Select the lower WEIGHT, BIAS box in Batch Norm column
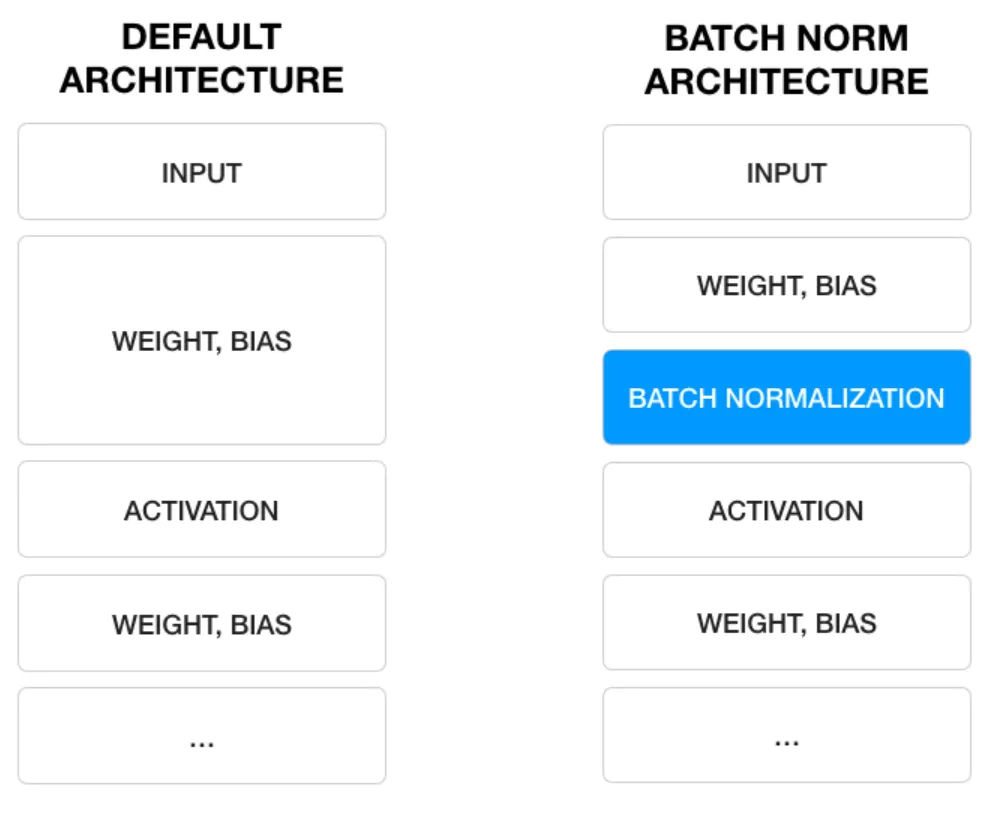Viewport: 989px width, 820px height. (x=787, y=623)
